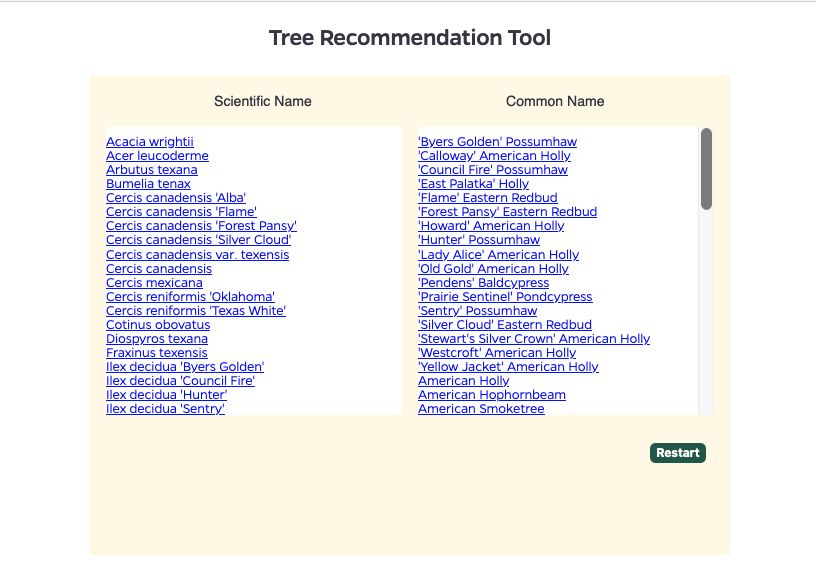Open Diospyros texana link
The width and height of the screenshot is (816, 576).
[157, 339]
